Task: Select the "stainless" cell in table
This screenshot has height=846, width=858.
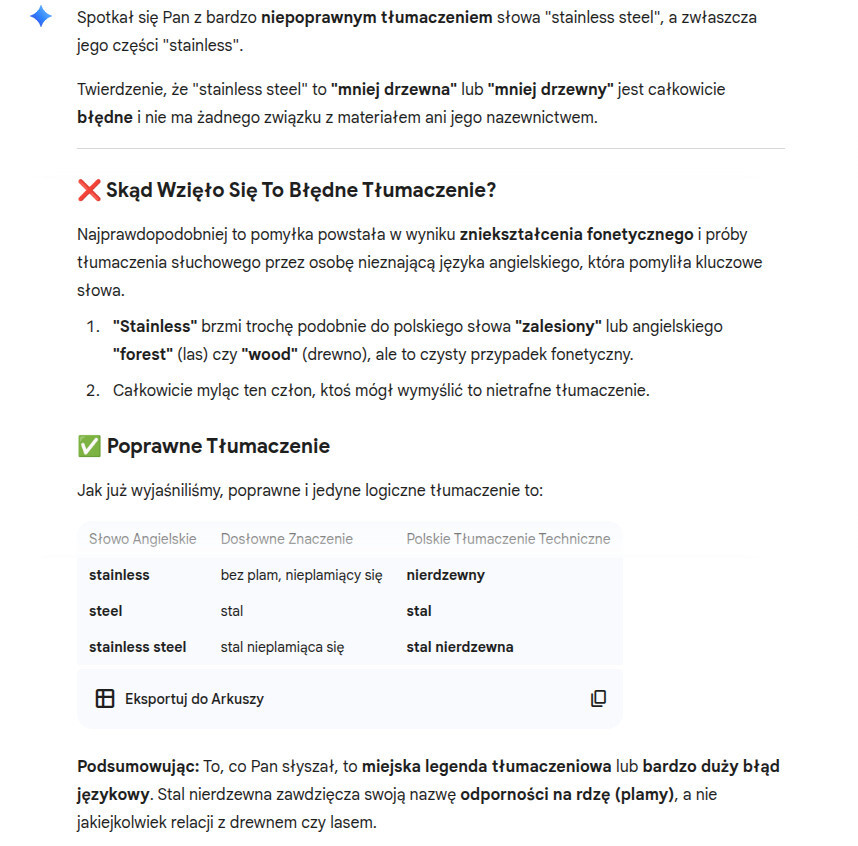Action: (119, 575)
